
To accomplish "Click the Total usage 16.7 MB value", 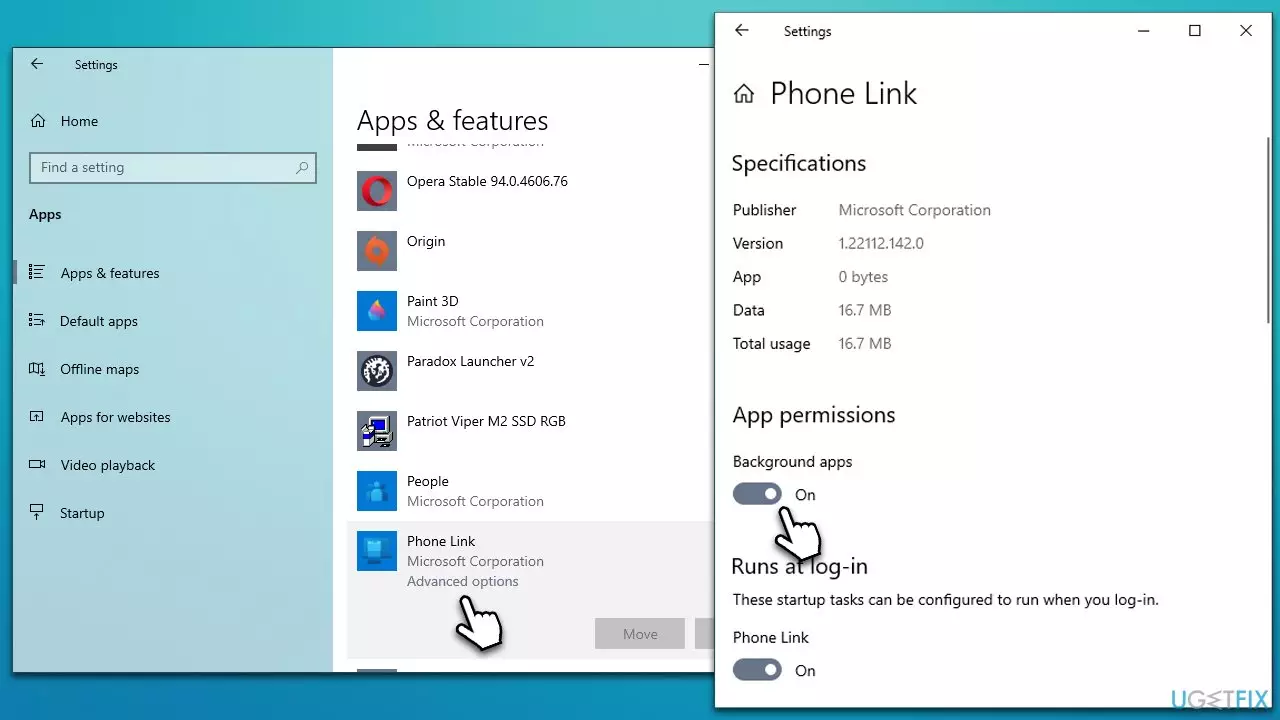I will (864, 343).
